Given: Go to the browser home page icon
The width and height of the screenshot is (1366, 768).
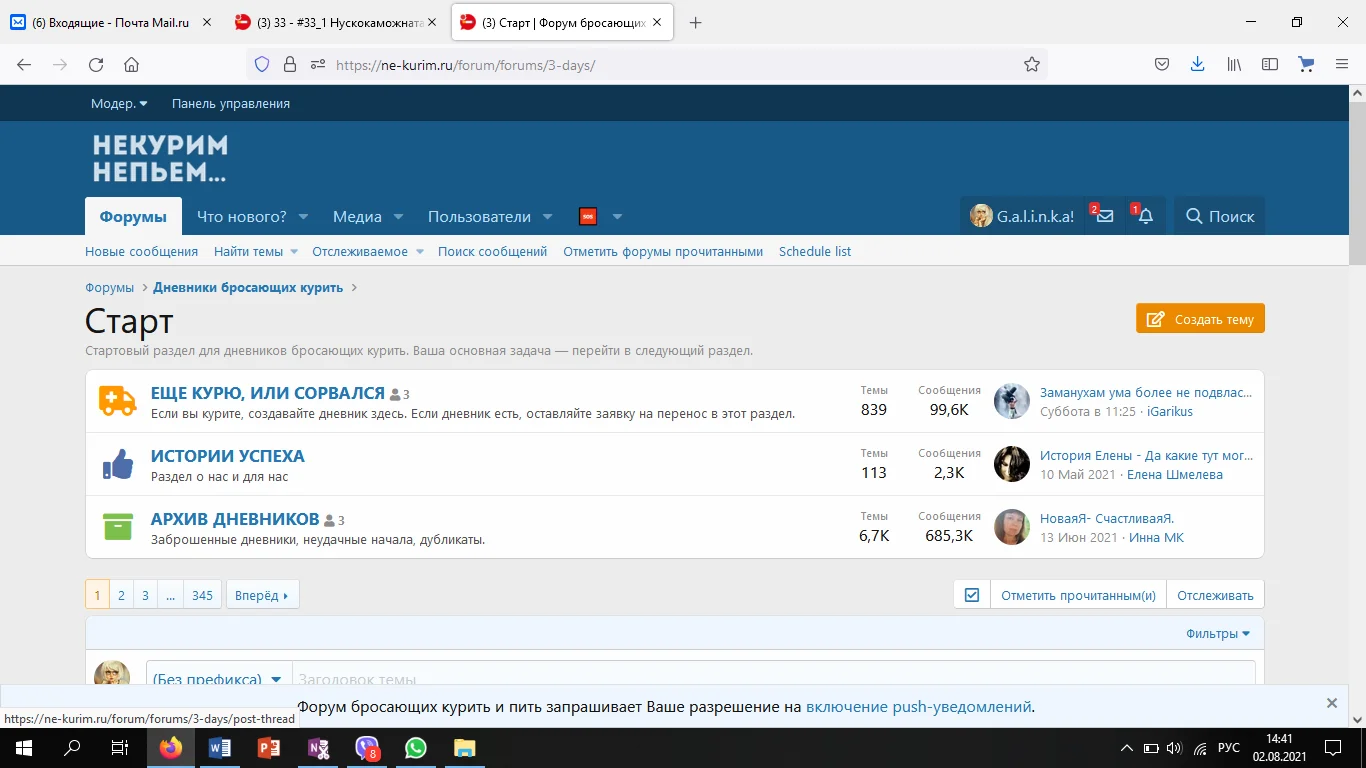Looking at the screenshot, I should click(x=131, y=64).
